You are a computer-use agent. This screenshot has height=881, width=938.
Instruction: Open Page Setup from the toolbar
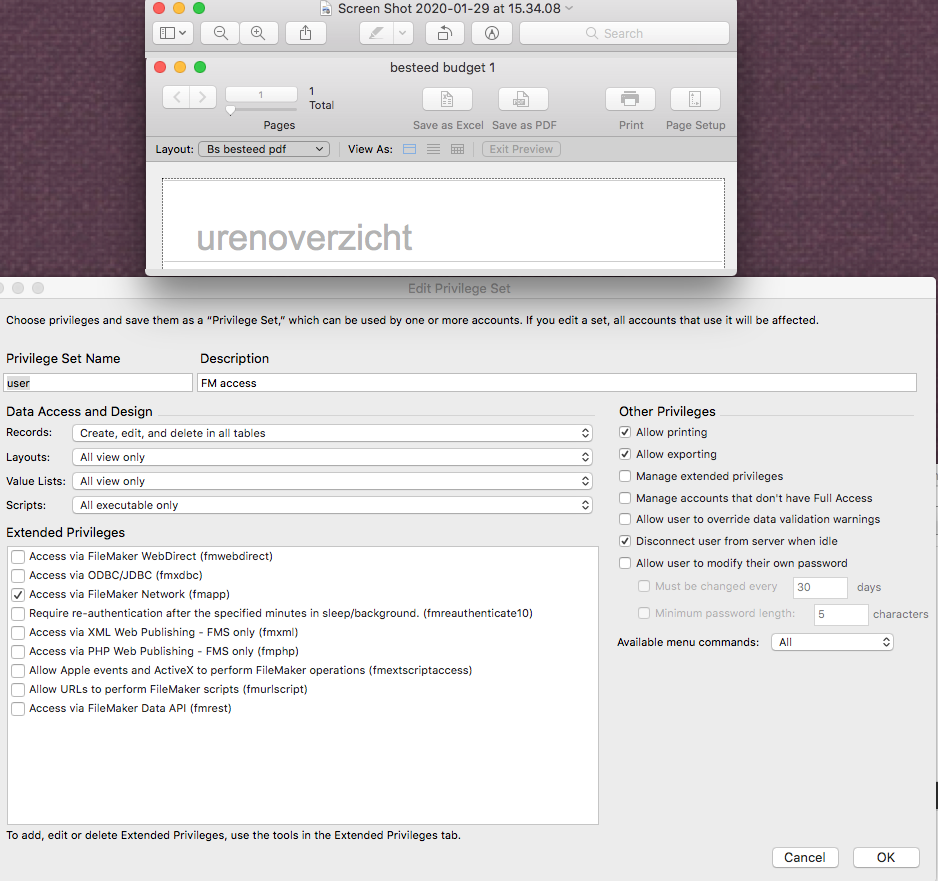tap(695, 99)
